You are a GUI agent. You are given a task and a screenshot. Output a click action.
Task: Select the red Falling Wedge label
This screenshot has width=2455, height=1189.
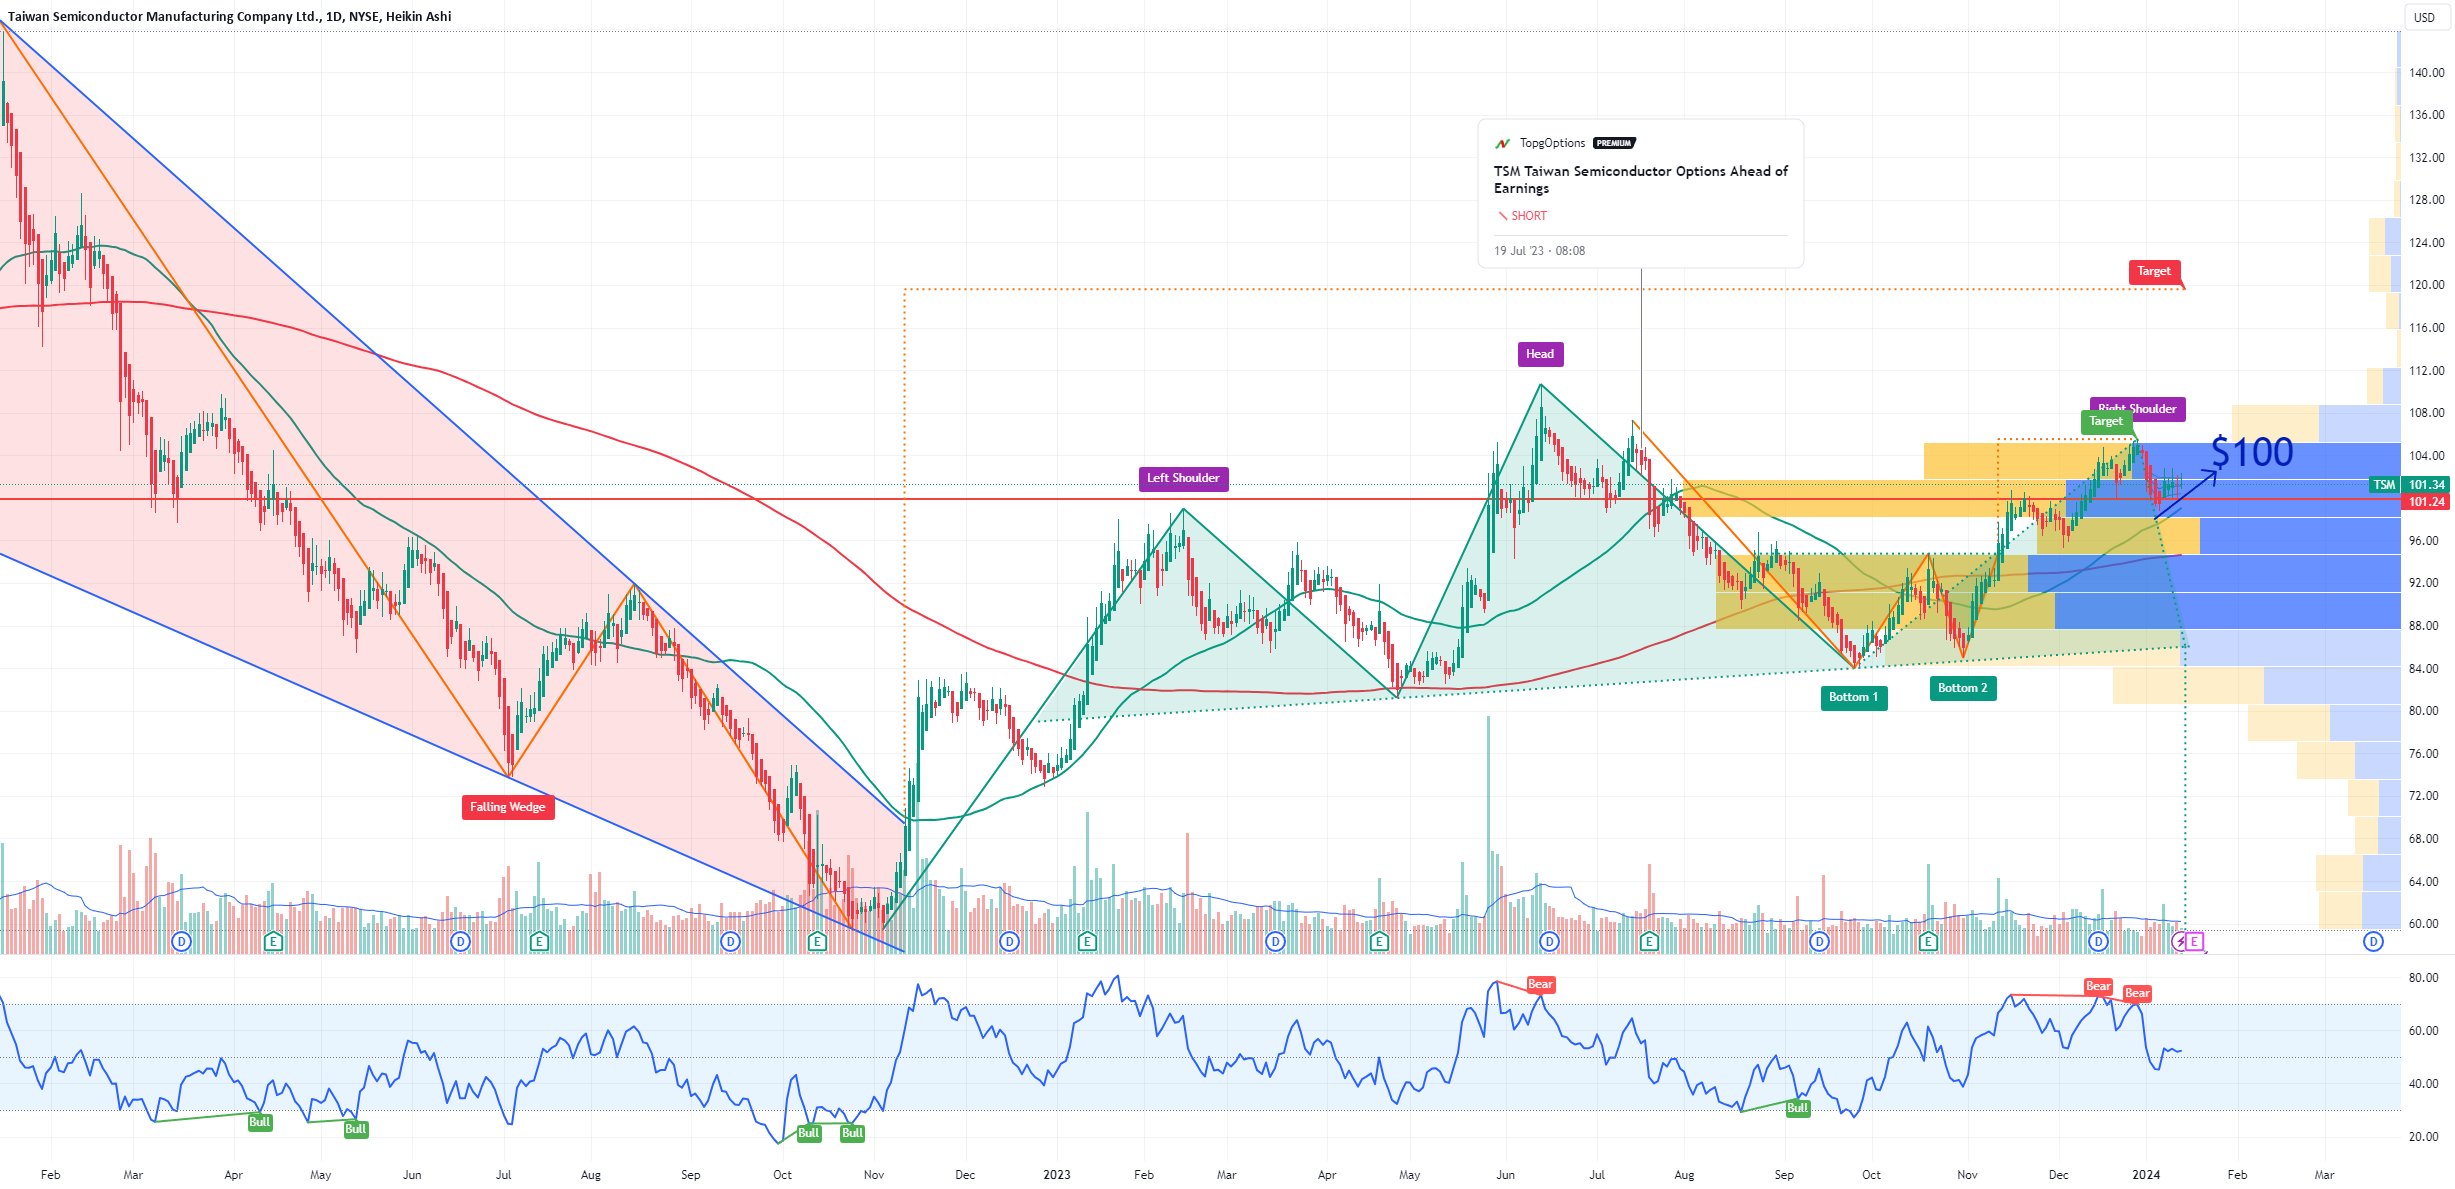(x=508, y=807)
